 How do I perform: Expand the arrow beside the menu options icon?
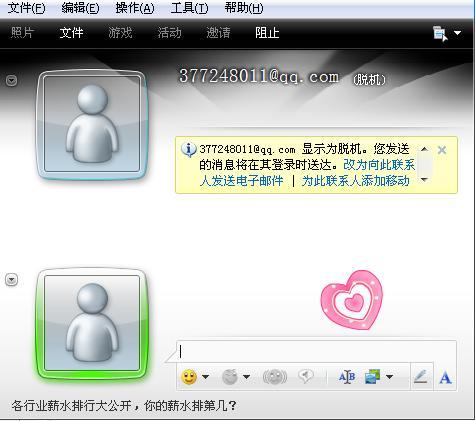[x=458, y=33]
